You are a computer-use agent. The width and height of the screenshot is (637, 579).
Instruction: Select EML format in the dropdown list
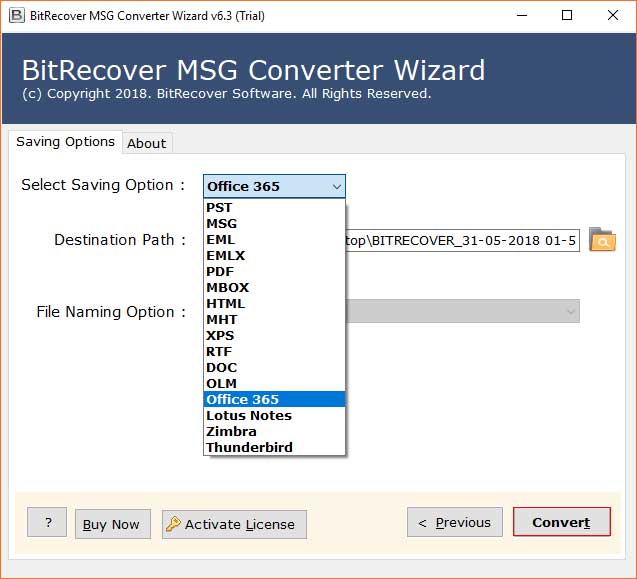pos(274,239)
